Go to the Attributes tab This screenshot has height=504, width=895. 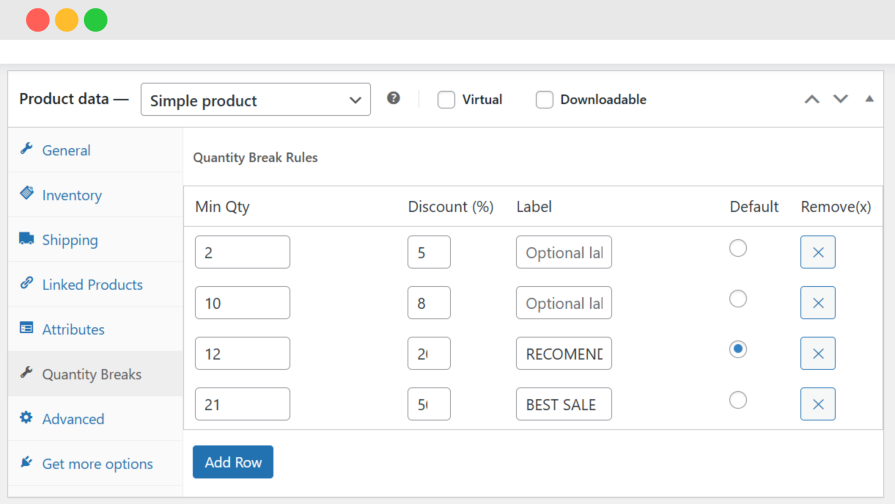(73, 329)
